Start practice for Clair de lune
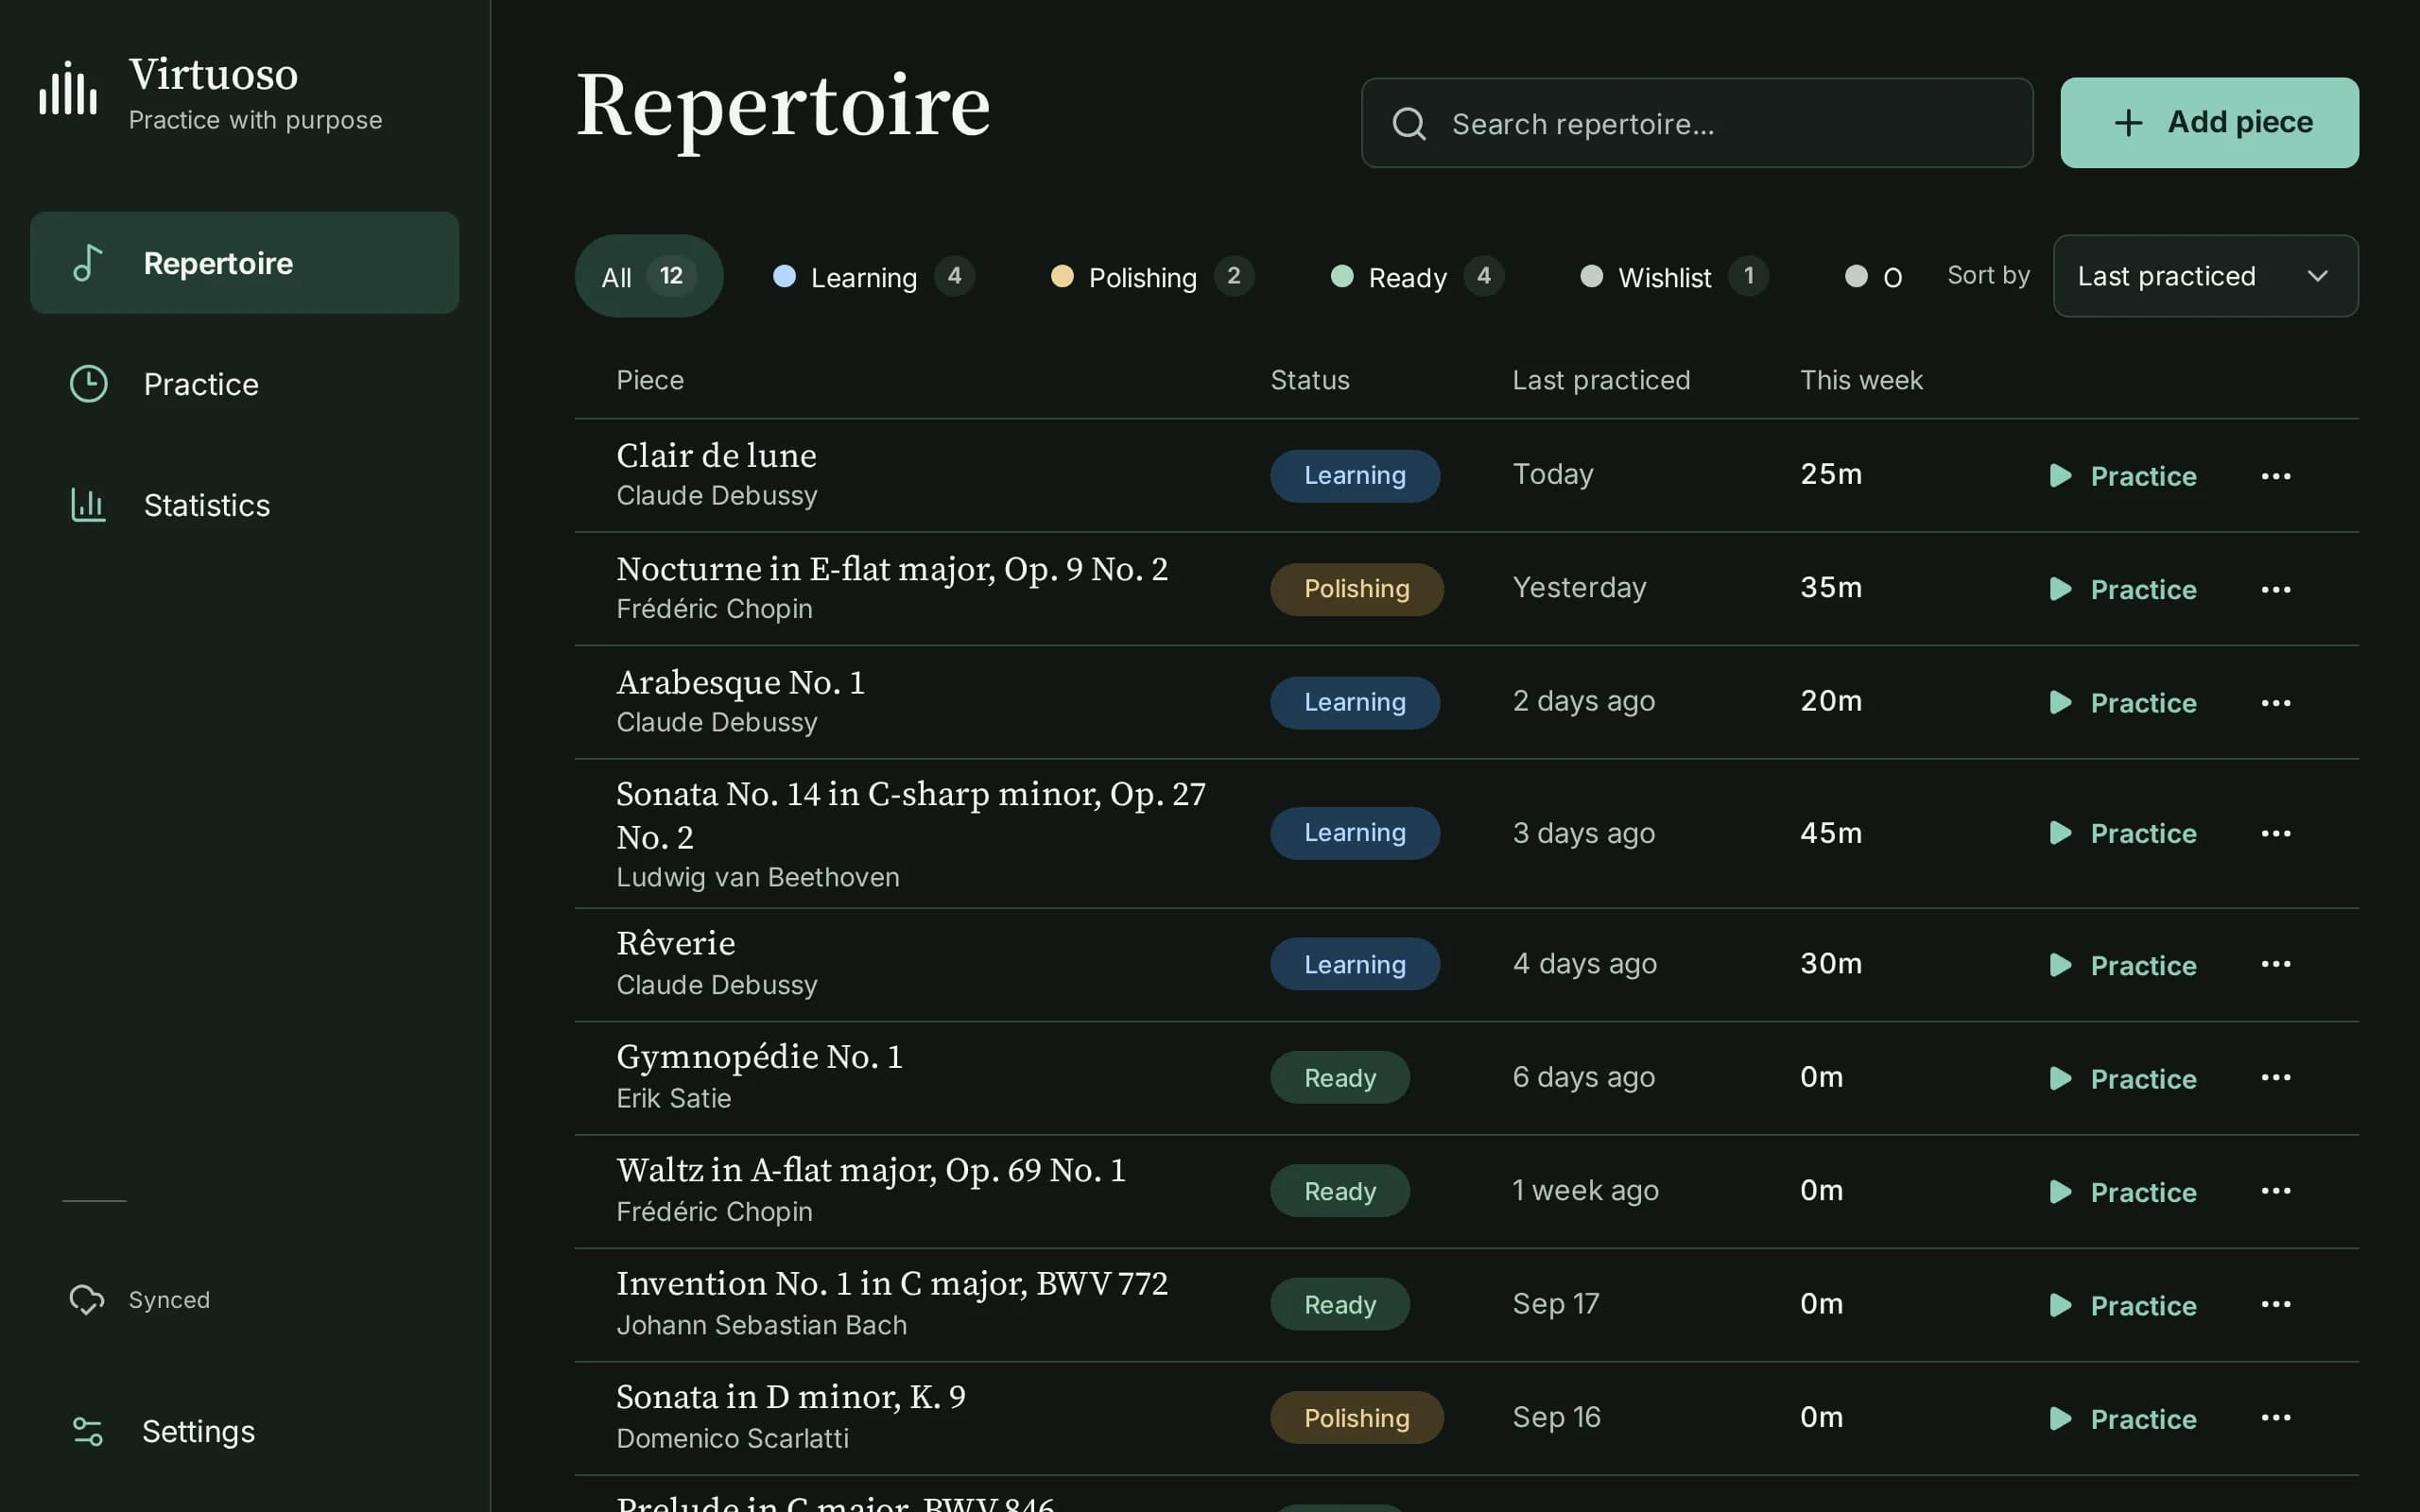 point(2122,476)
